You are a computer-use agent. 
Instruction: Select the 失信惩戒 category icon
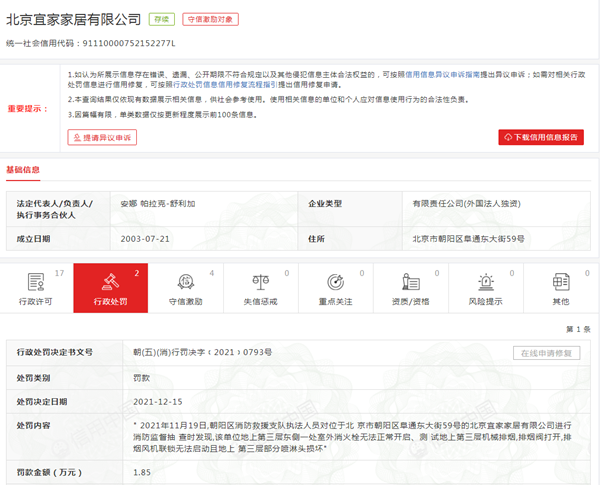point(259,281)
